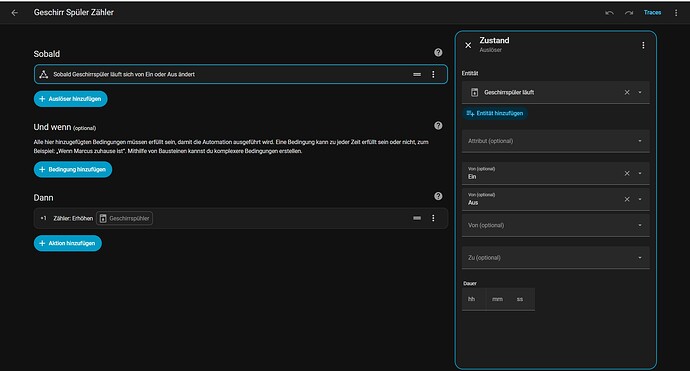Click the ss duration field
This screenshot has height=371, width=690.
(521, 299)
